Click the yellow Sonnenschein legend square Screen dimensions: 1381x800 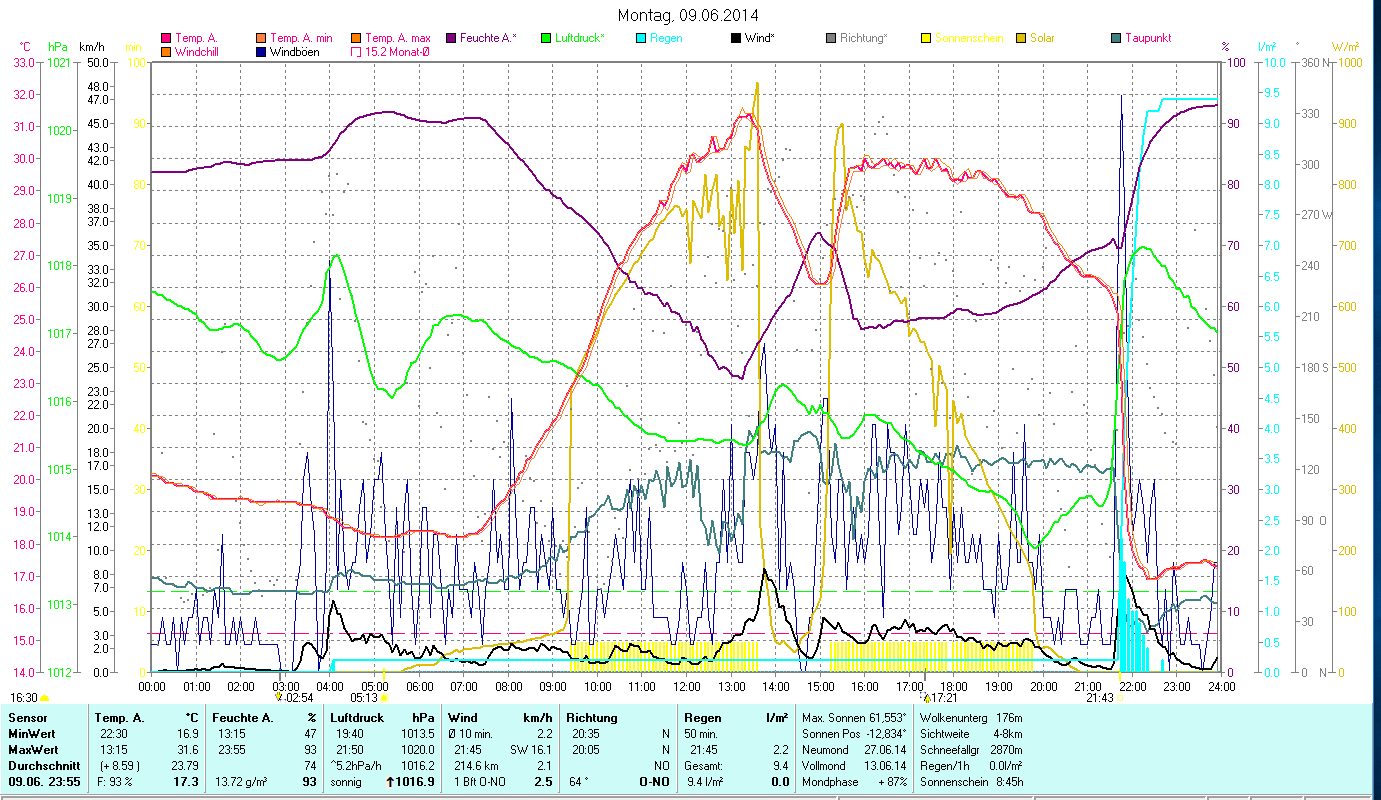point(927,38)
